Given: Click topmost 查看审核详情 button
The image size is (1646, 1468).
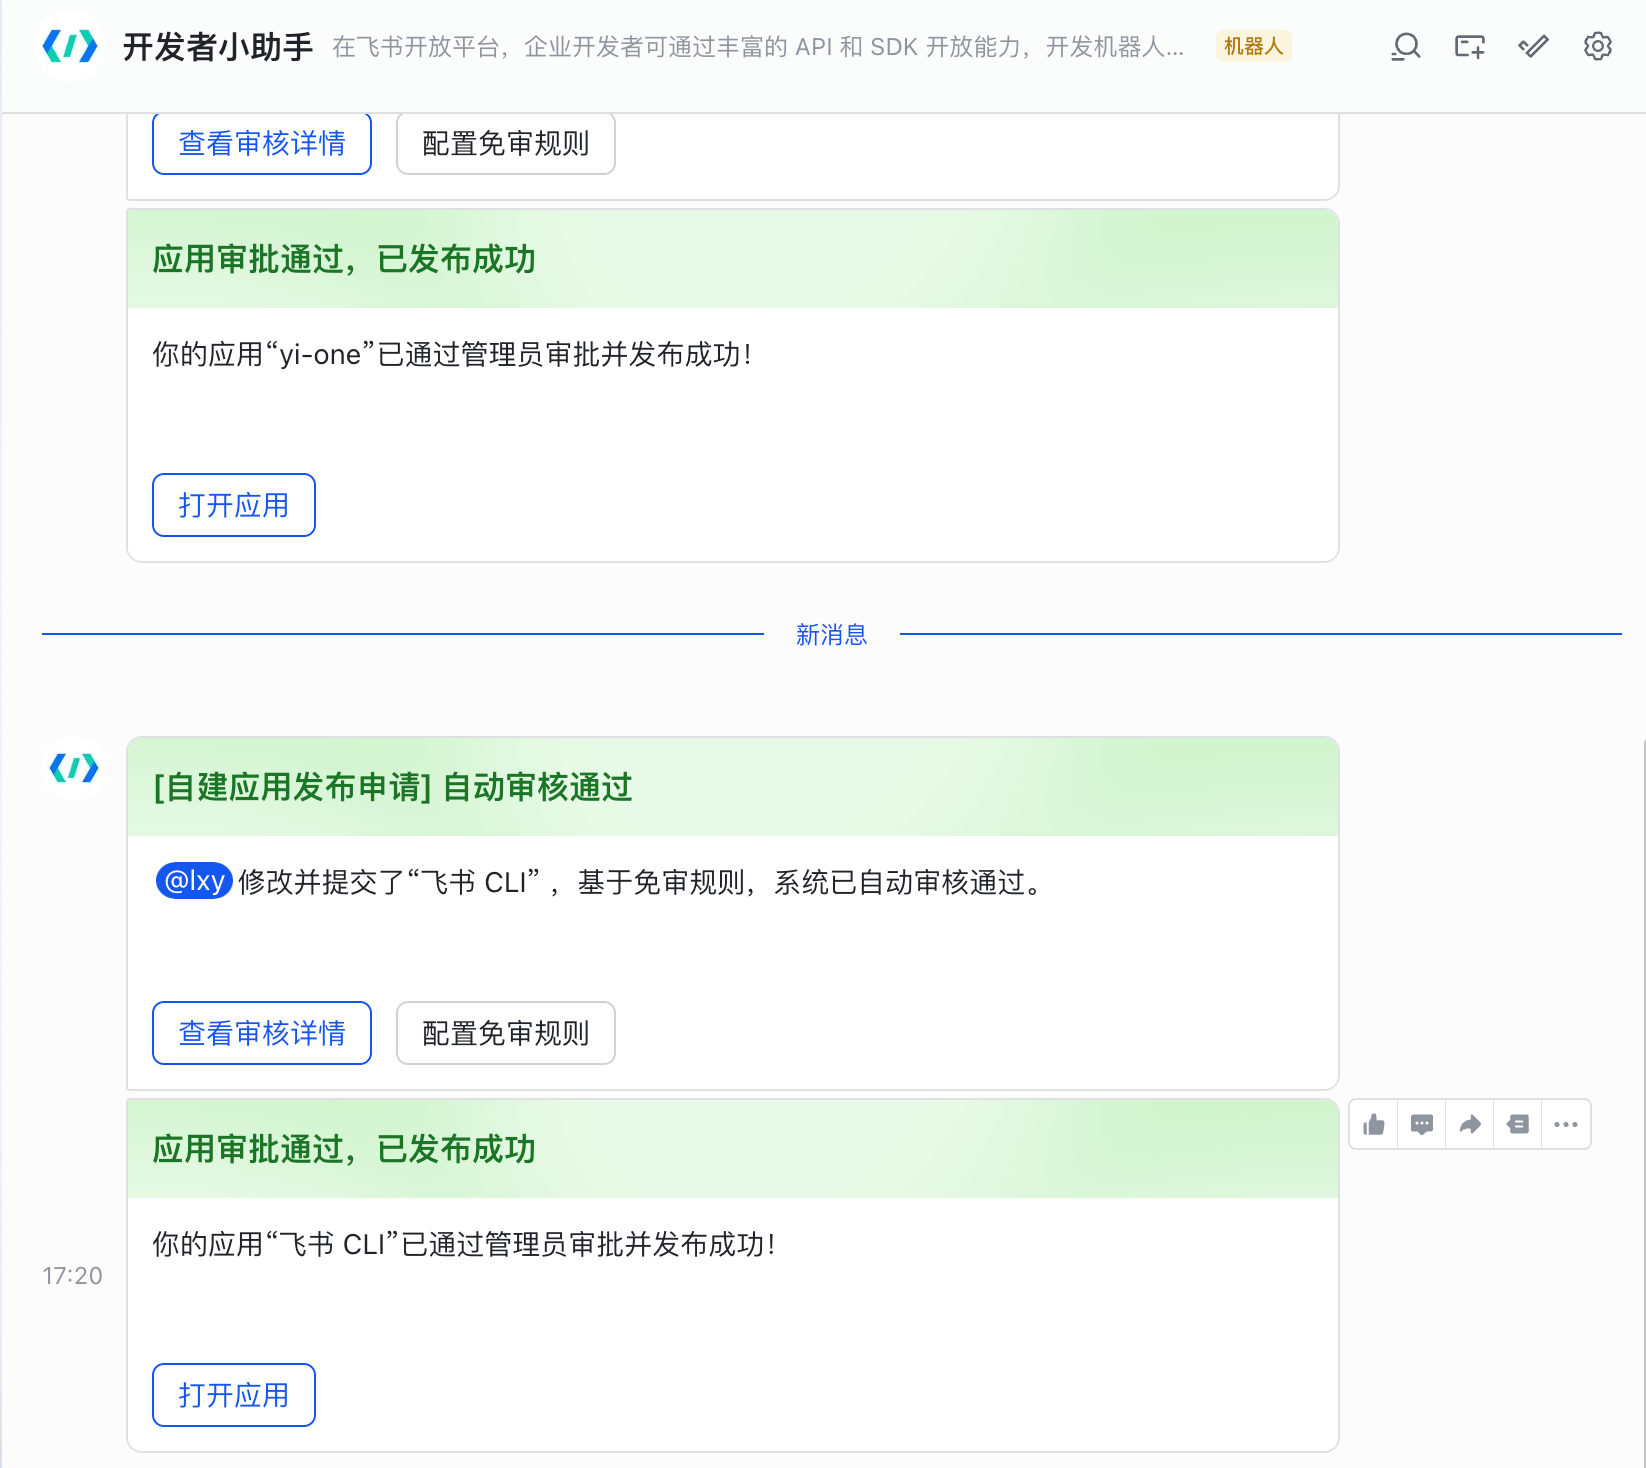Looking at the screenshot, I should pos(262,144).
